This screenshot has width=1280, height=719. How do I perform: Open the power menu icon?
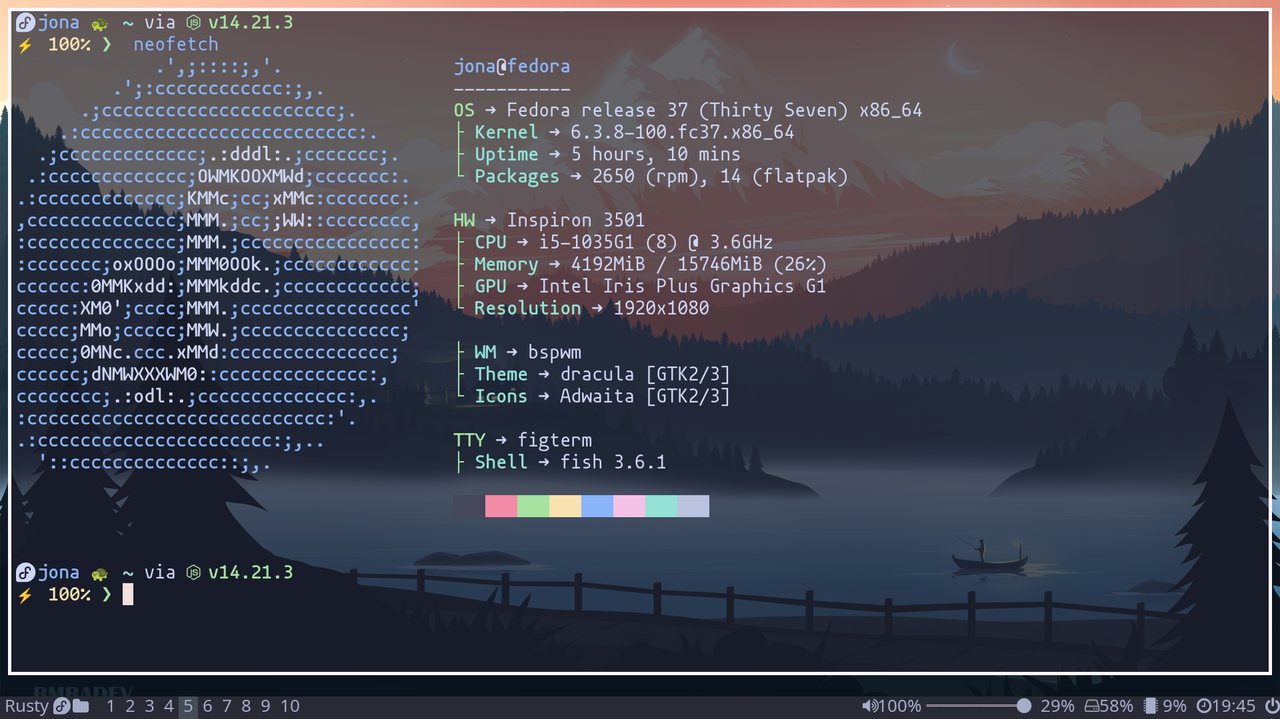[x=1270, y=706]
